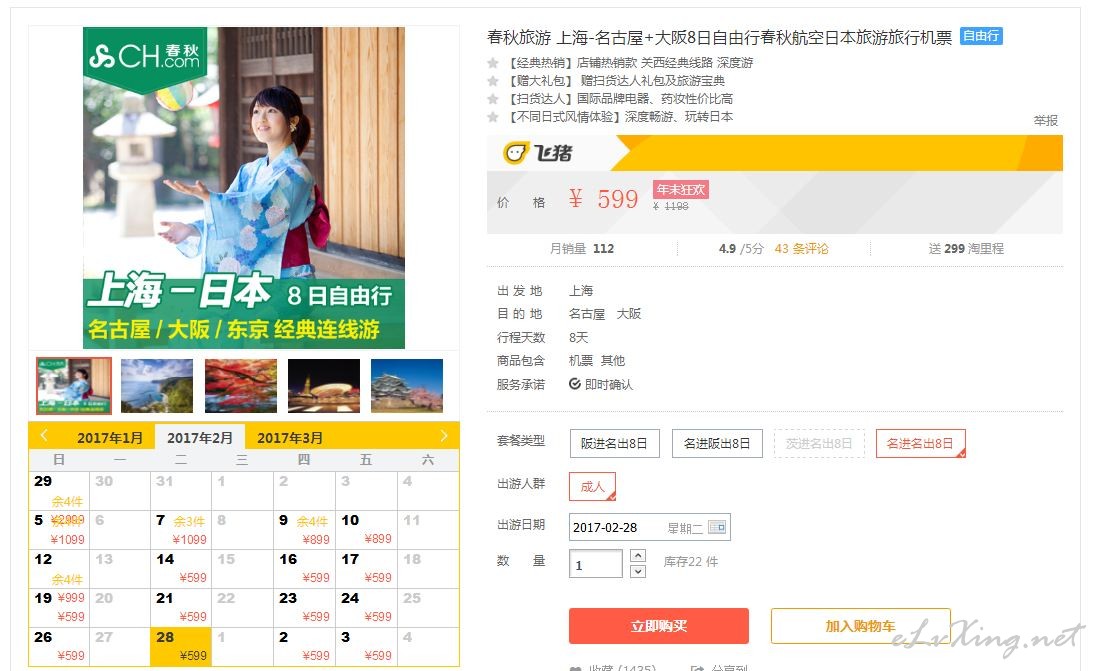1096x671 pixels.
Task: Increase quantity with the up arrow
Action: (x=637, y=555)
